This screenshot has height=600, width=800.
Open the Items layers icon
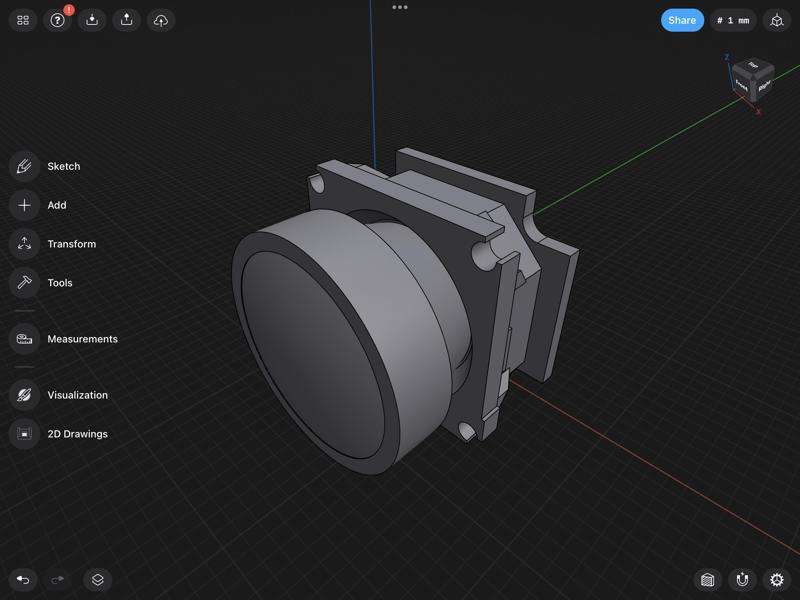(97, 579)
